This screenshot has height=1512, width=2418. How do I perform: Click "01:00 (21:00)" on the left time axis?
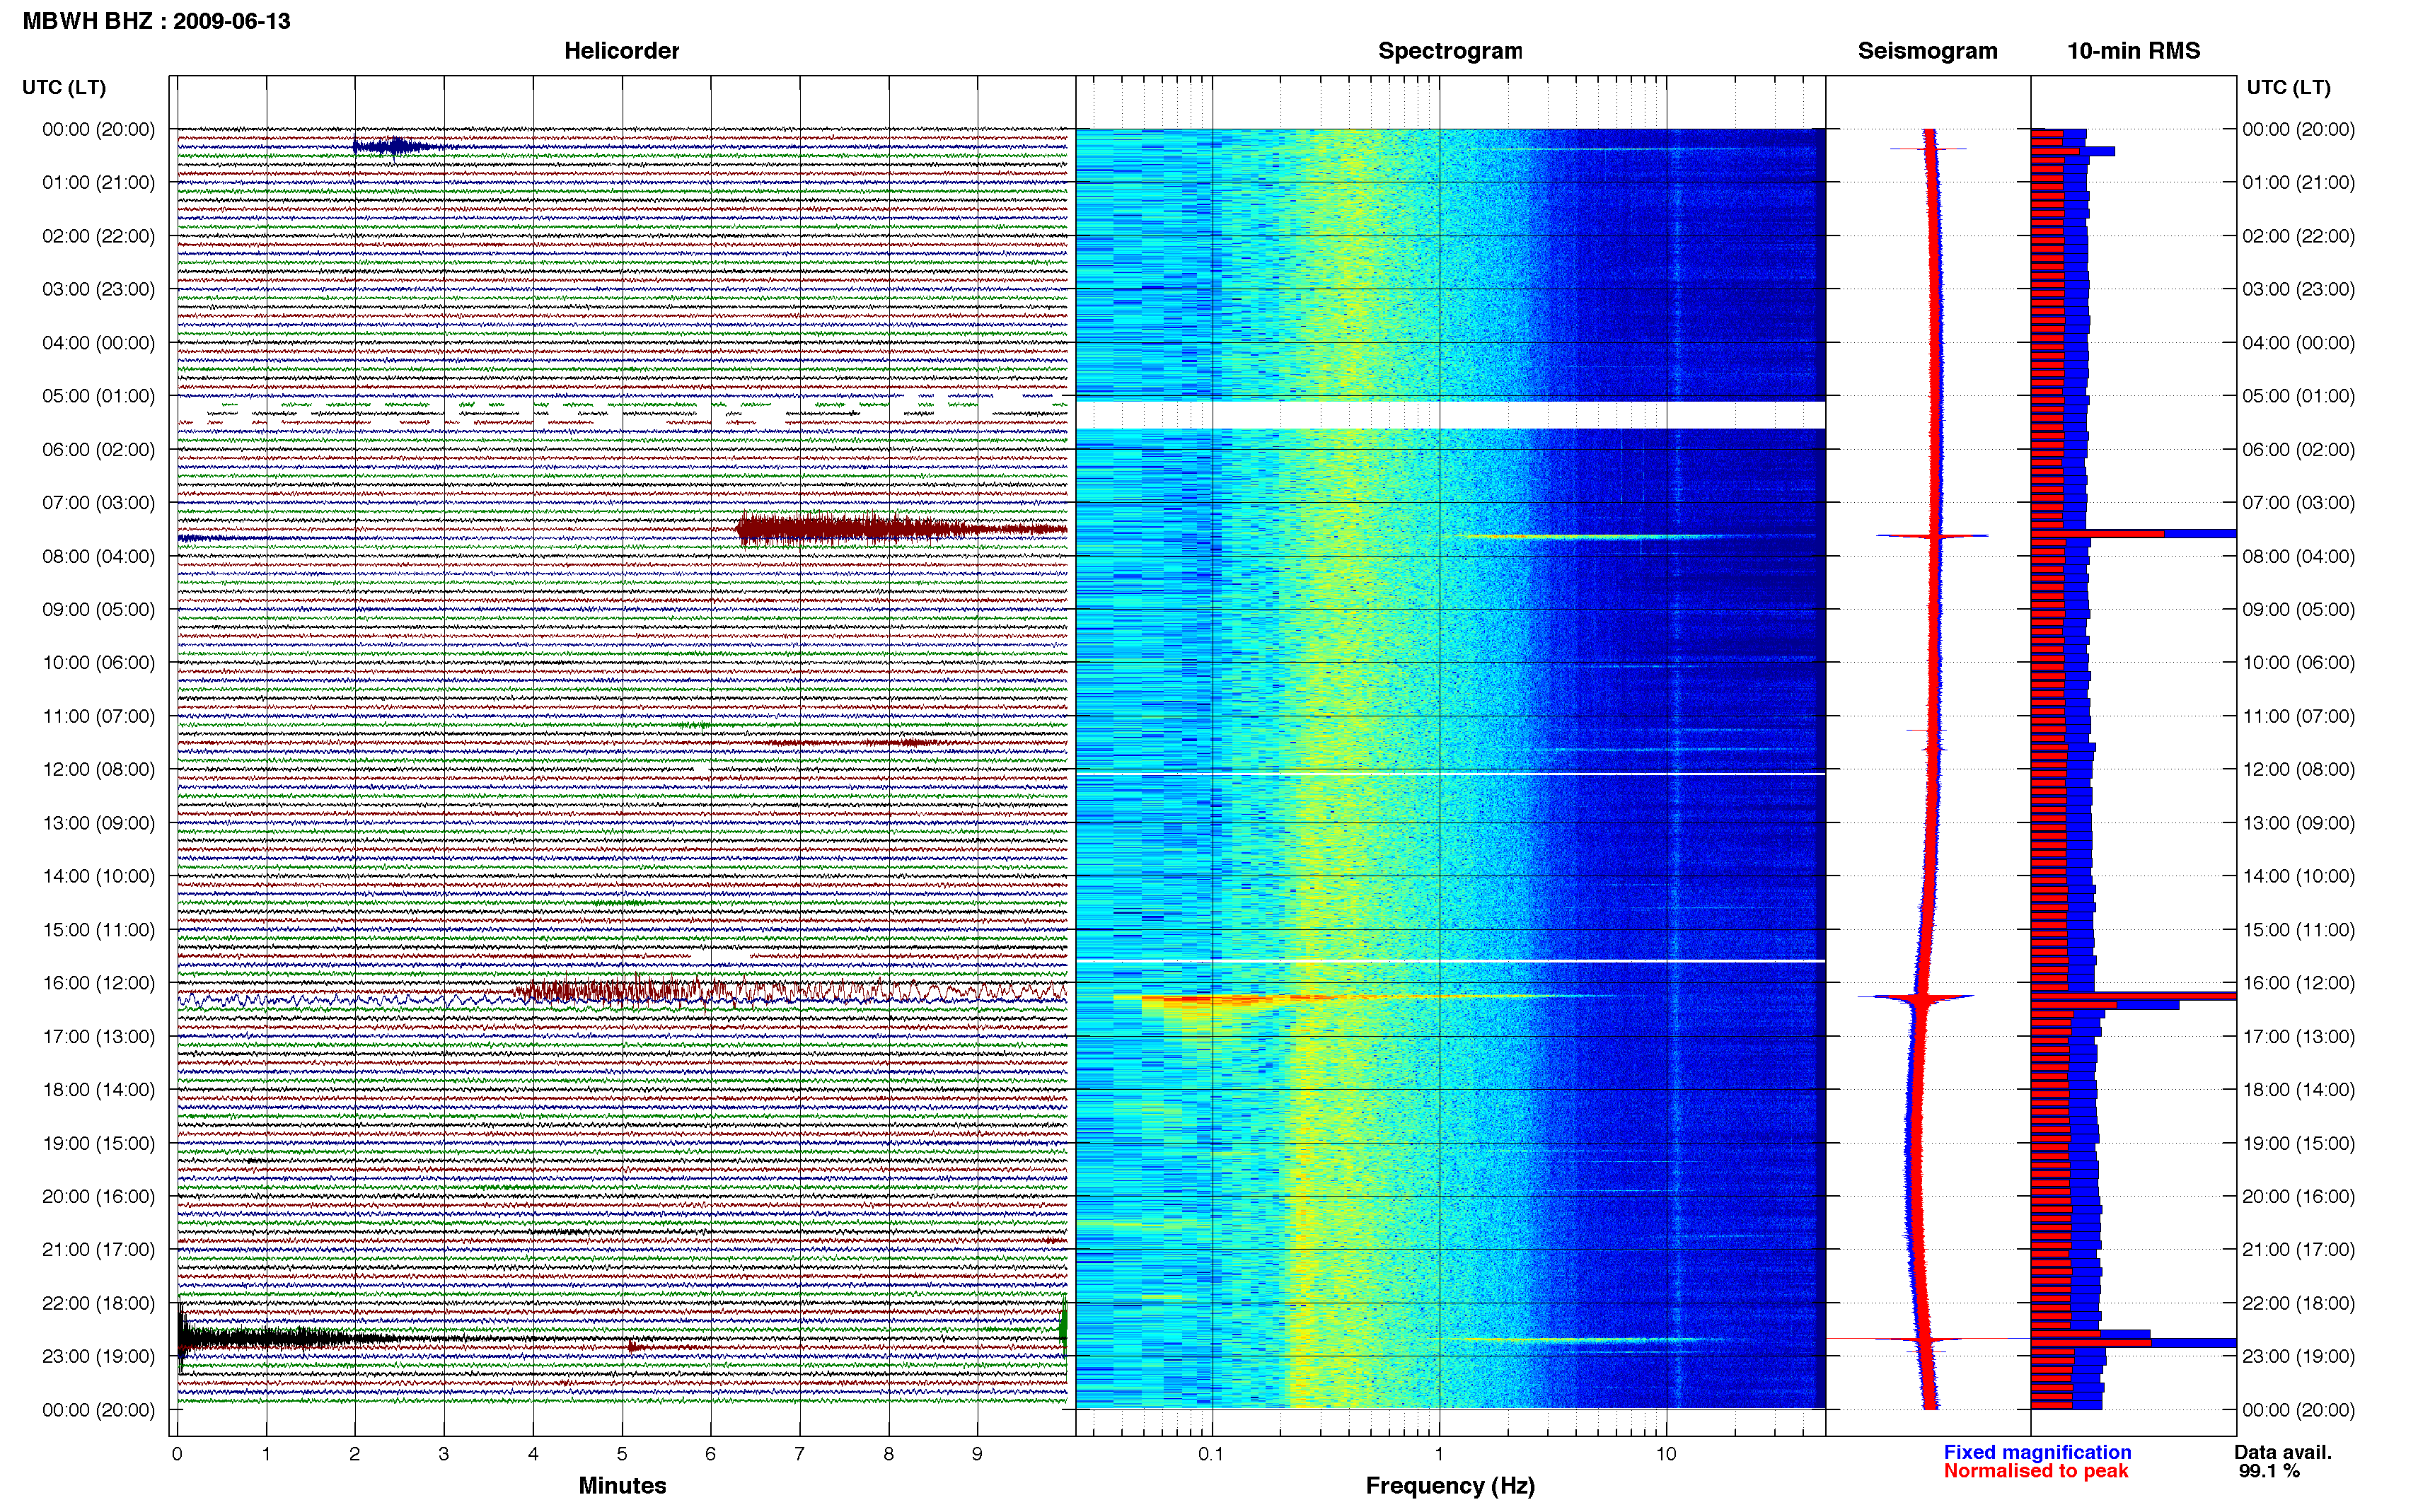point(98,182)
